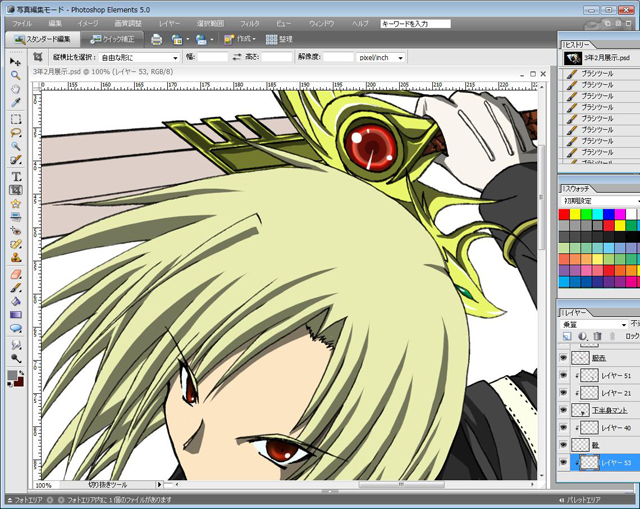Click the keyword search help field
This screenshot has height=509, width=640.
click(x=416, y=24)
